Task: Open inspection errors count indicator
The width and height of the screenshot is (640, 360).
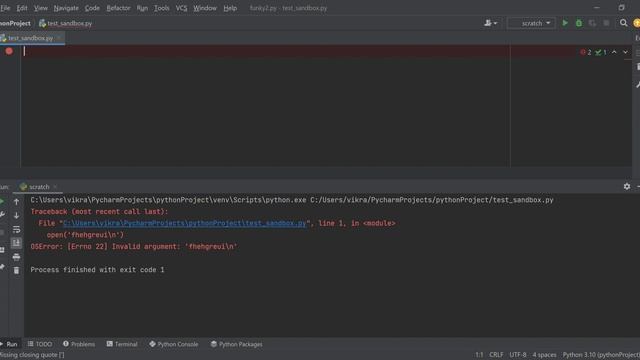Action: click(x=586, y=52)
